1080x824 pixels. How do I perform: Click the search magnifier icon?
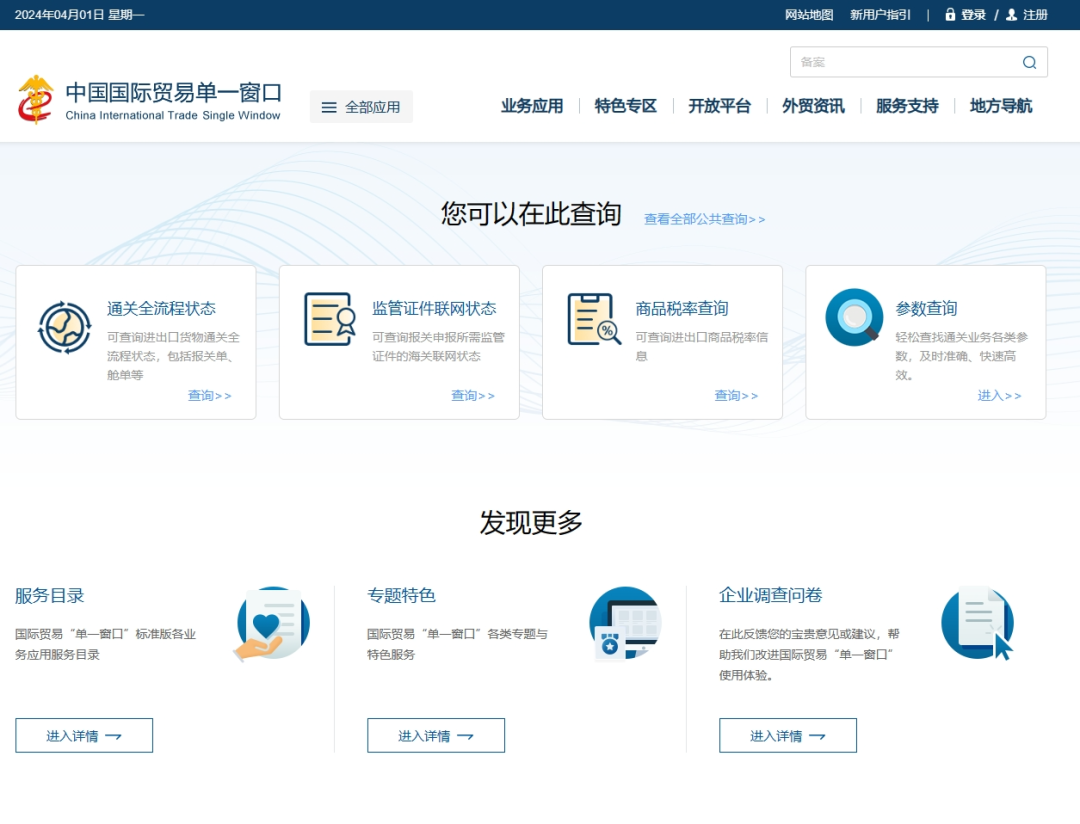(x=1029, y=62)
